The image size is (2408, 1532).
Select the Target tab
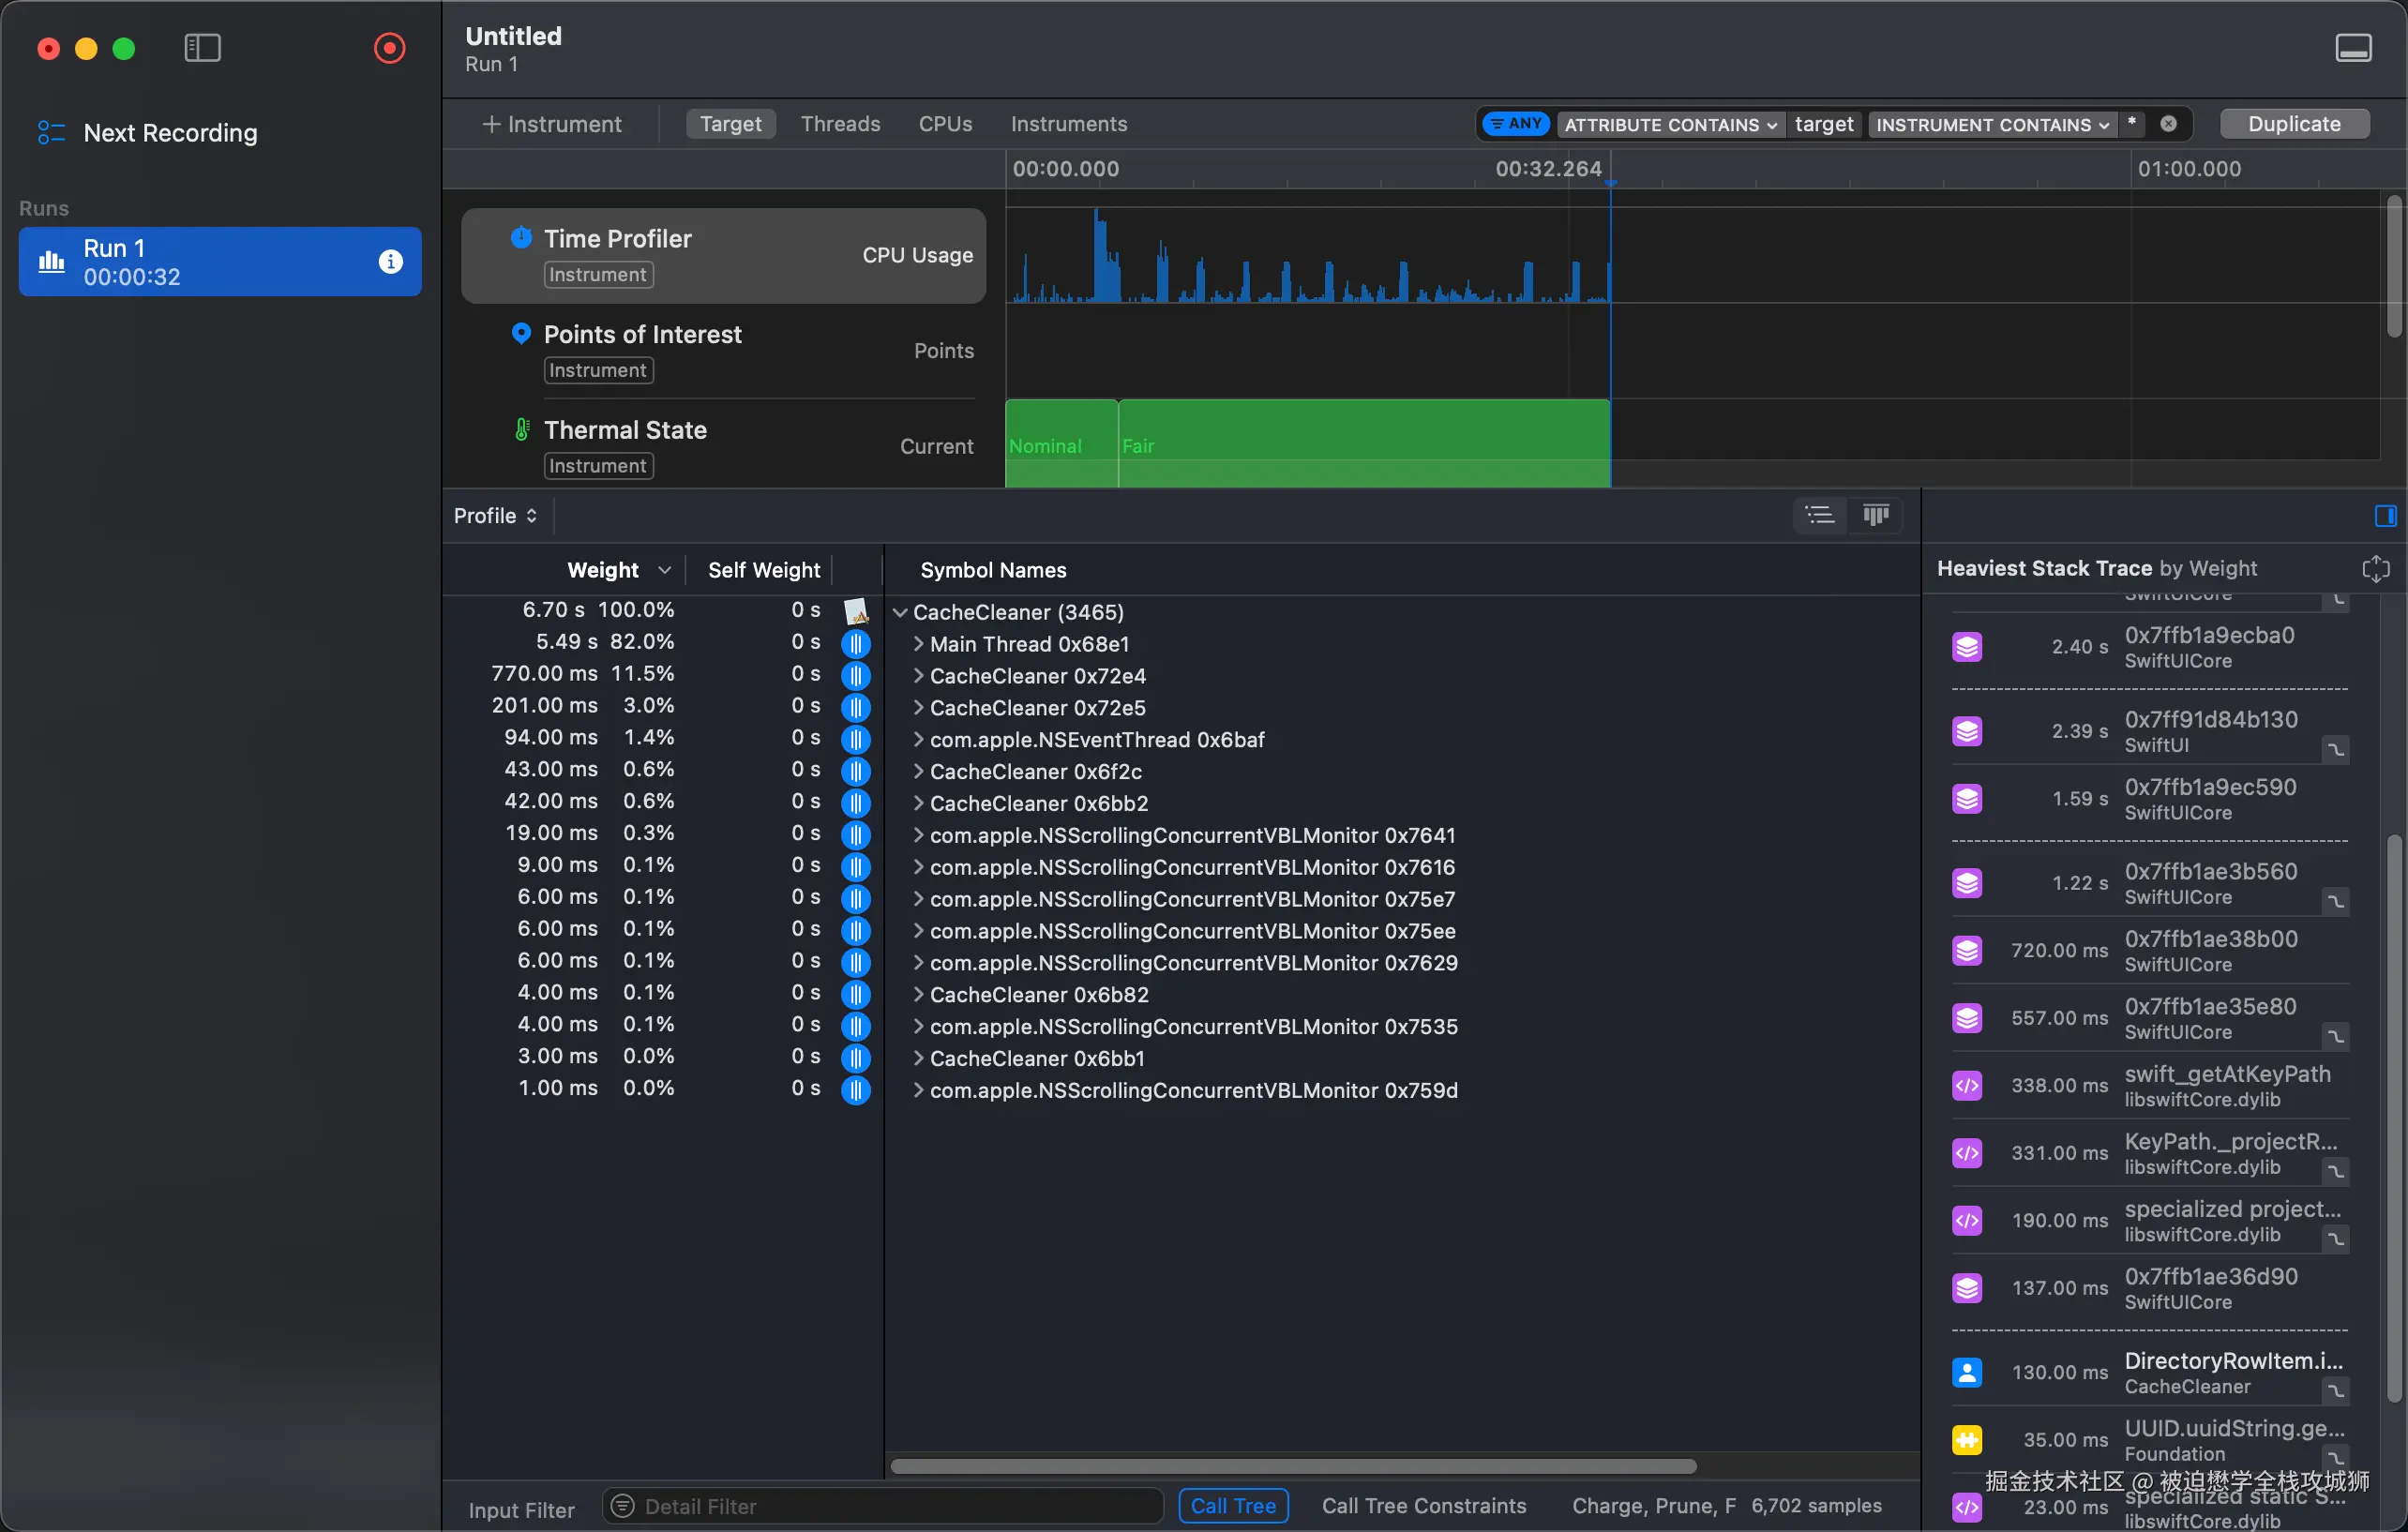(730, 124)
